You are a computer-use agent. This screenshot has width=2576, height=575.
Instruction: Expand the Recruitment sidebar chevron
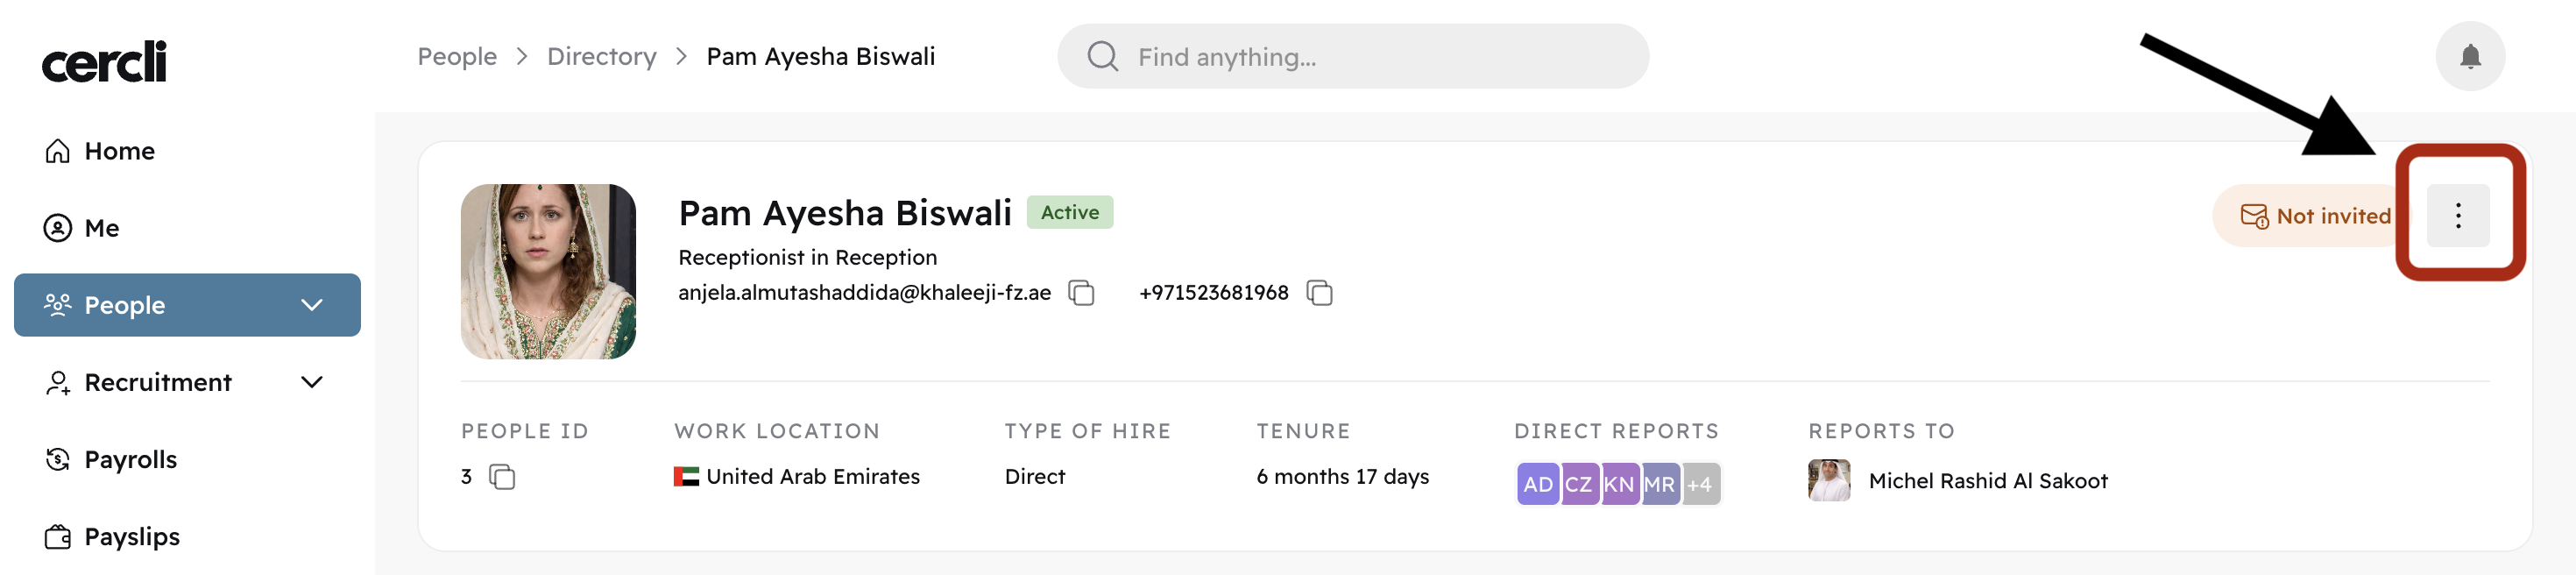point(312,382)
